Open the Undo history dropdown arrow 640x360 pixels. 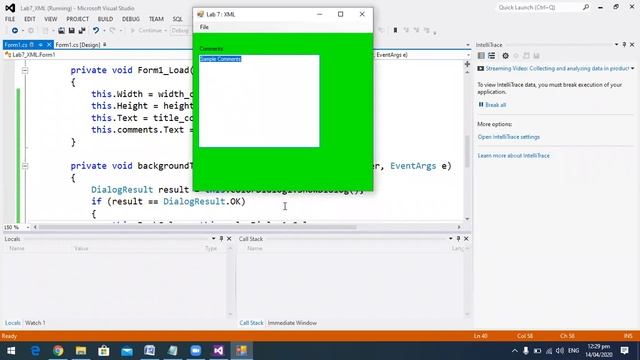pos(104,31)
